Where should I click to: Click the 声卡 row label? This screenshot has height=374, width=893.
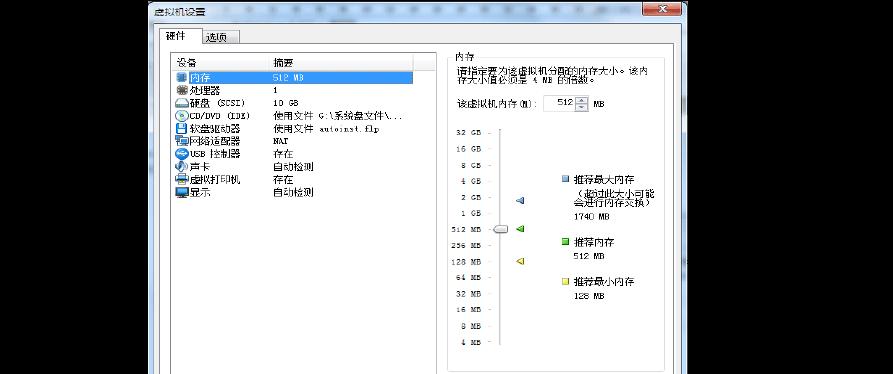tap(200, 167)
